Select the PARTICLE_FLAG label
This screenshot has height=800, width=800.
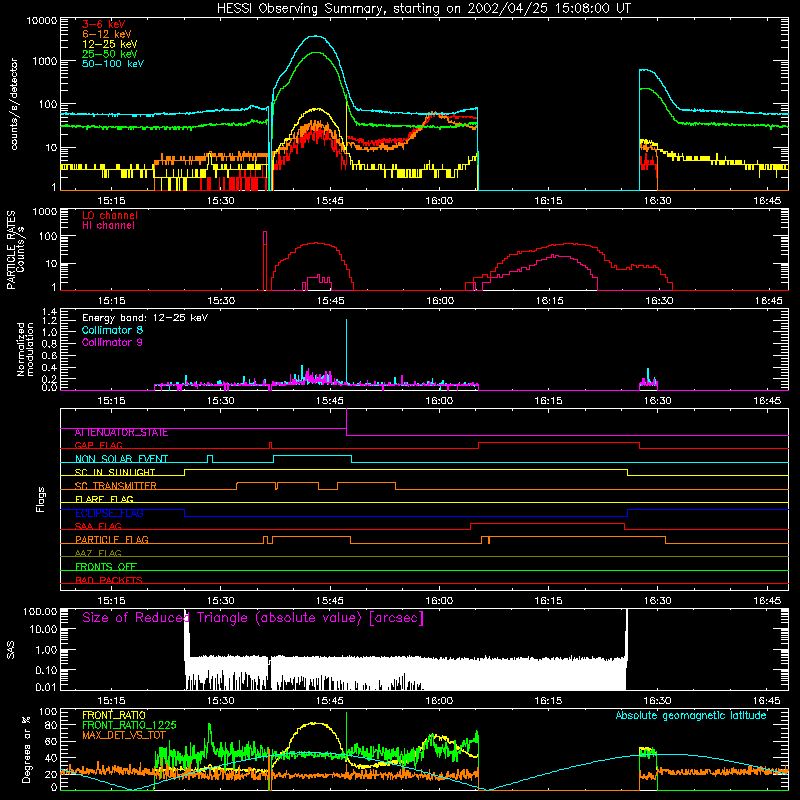(x=112, y=540)
